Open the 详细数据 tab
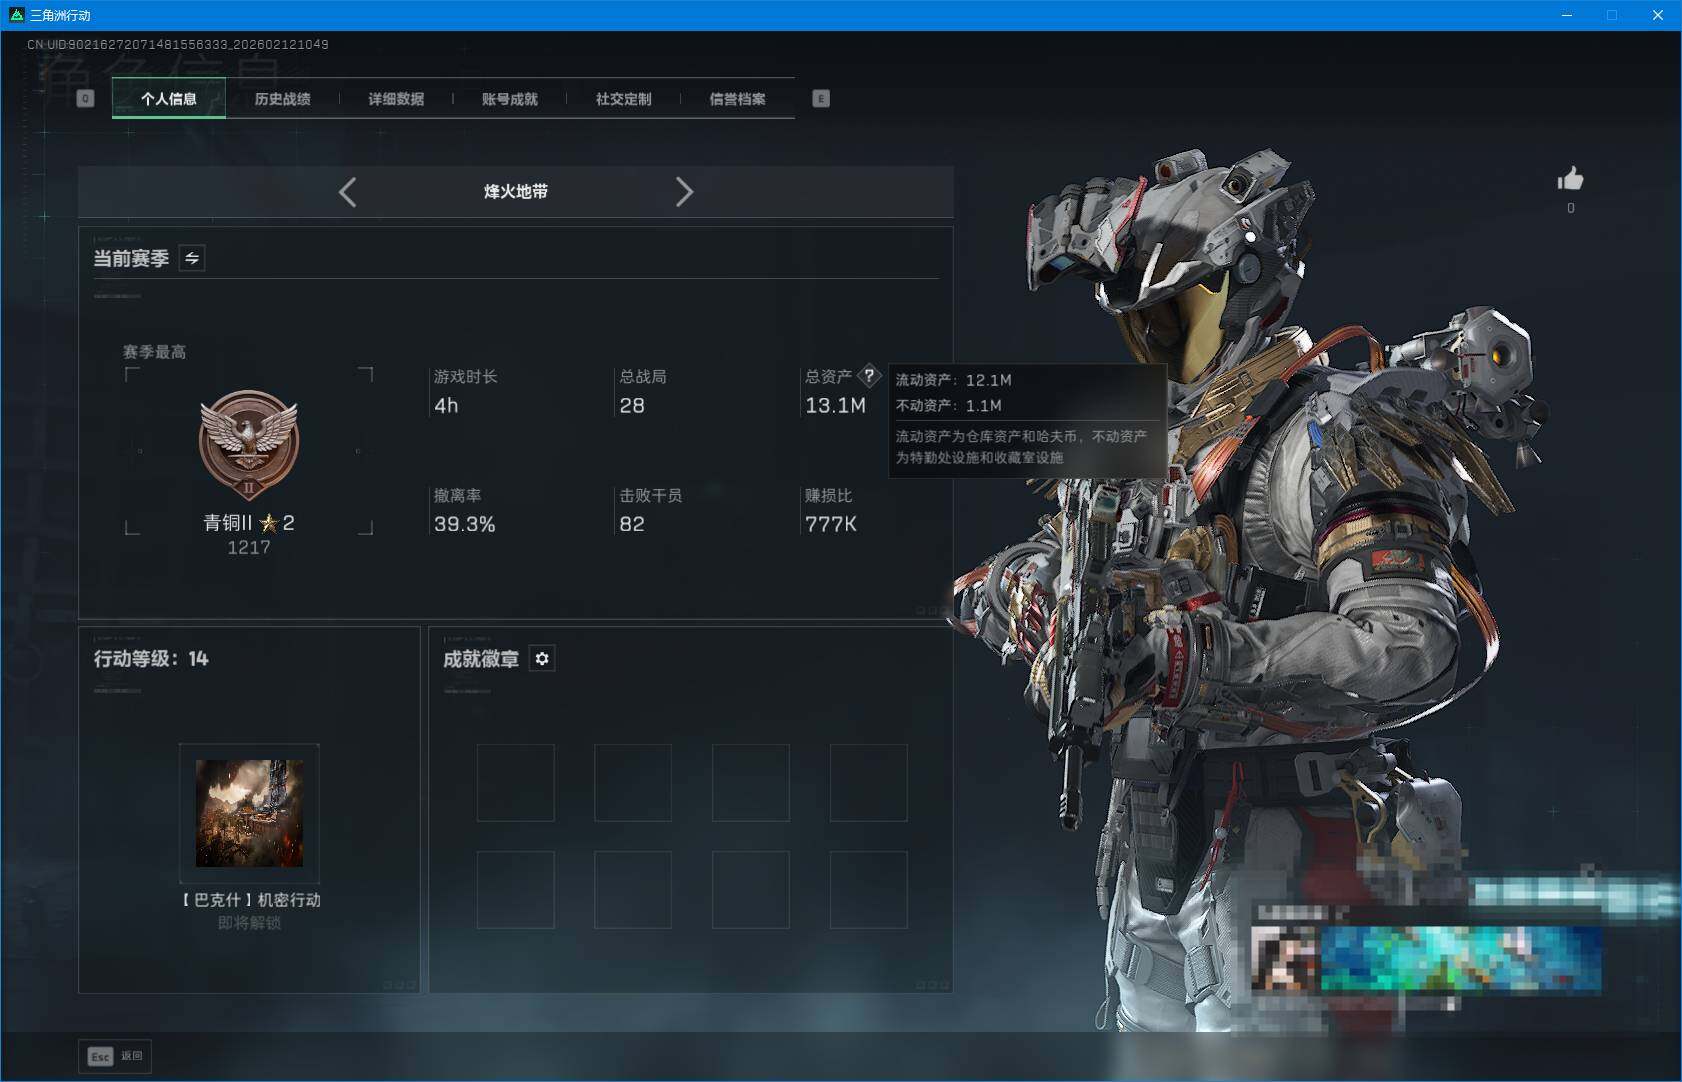The width and height of the screenshot is (1682, 1082). tap(396, 99)
